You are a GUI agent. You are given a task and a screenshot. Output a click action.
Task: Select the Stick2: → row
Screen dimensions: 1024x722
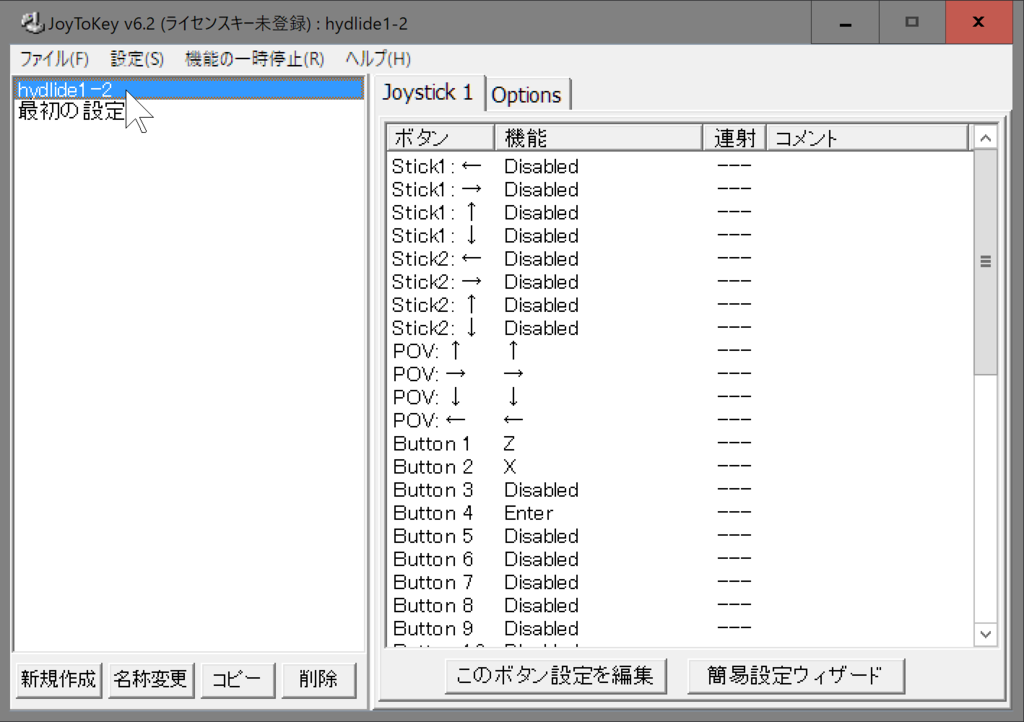pyautogui.click(x=679, y=282)
